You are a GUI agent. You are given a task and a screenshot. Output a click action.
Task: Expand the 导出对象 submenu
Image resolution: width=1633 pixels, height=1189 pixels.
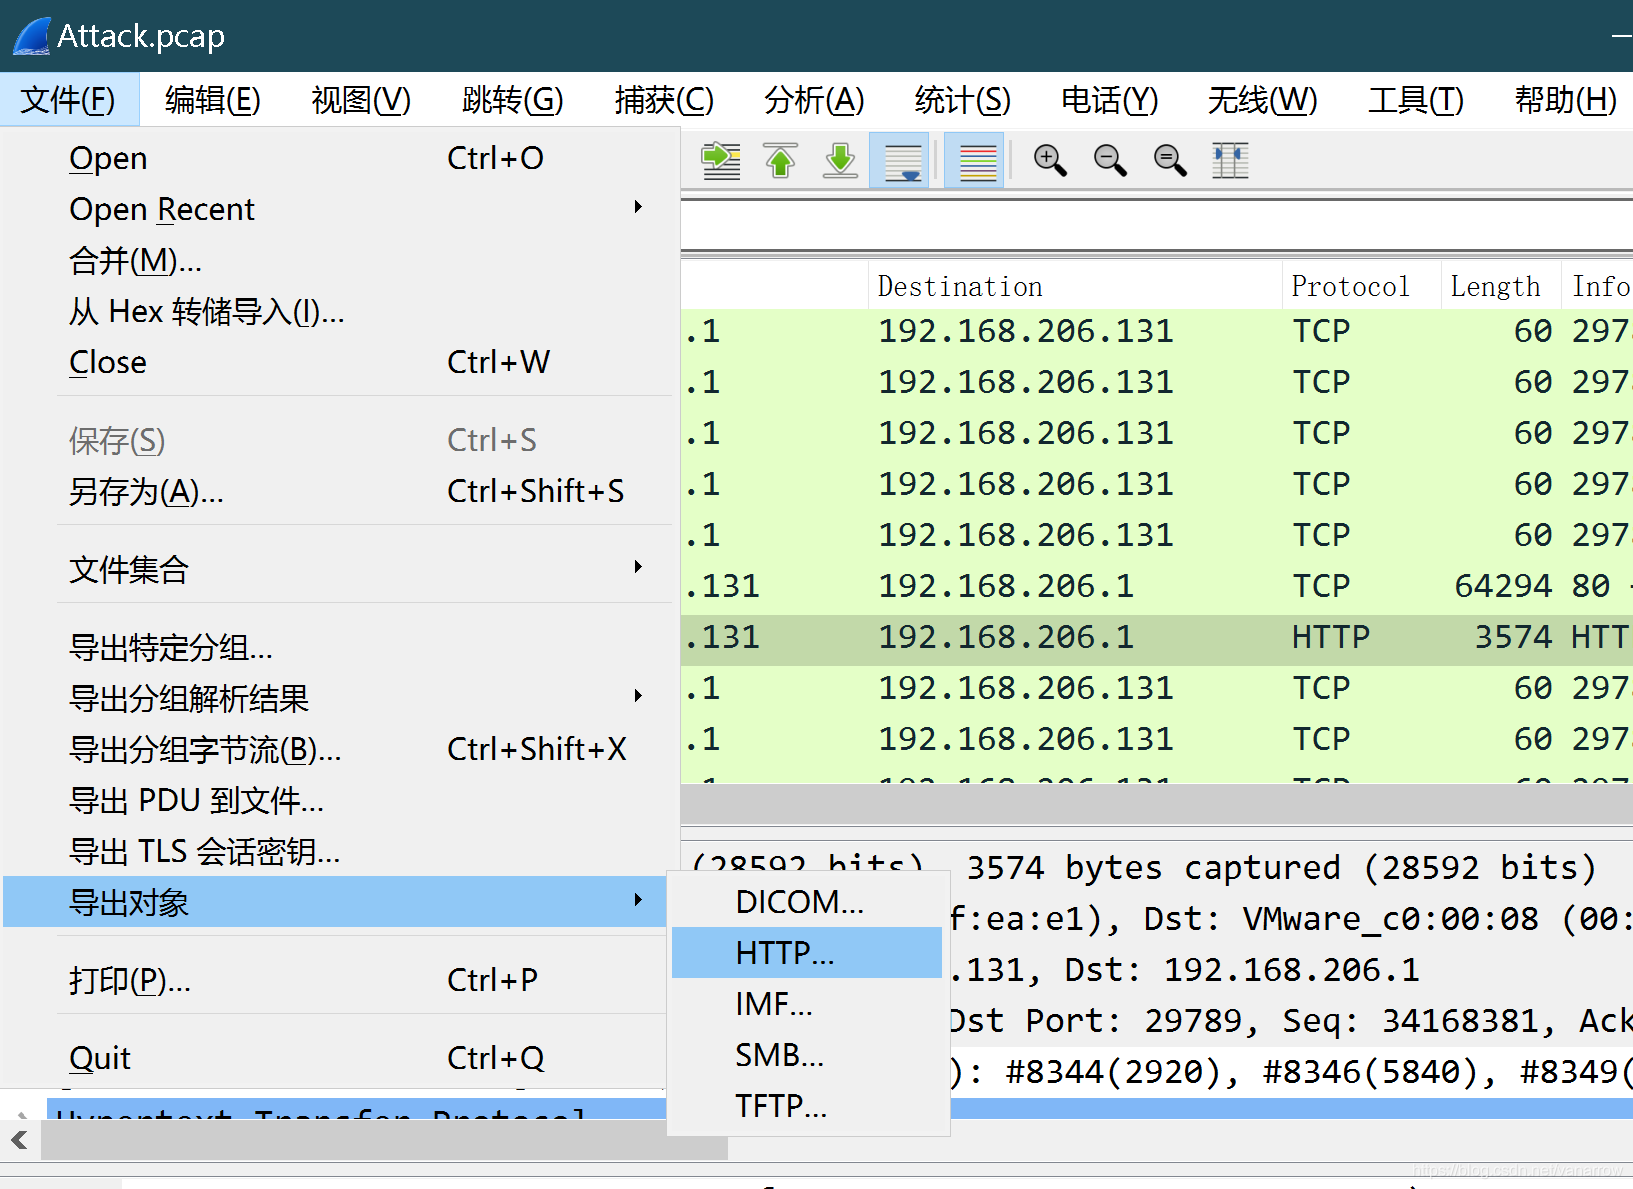tap(335, 902)
